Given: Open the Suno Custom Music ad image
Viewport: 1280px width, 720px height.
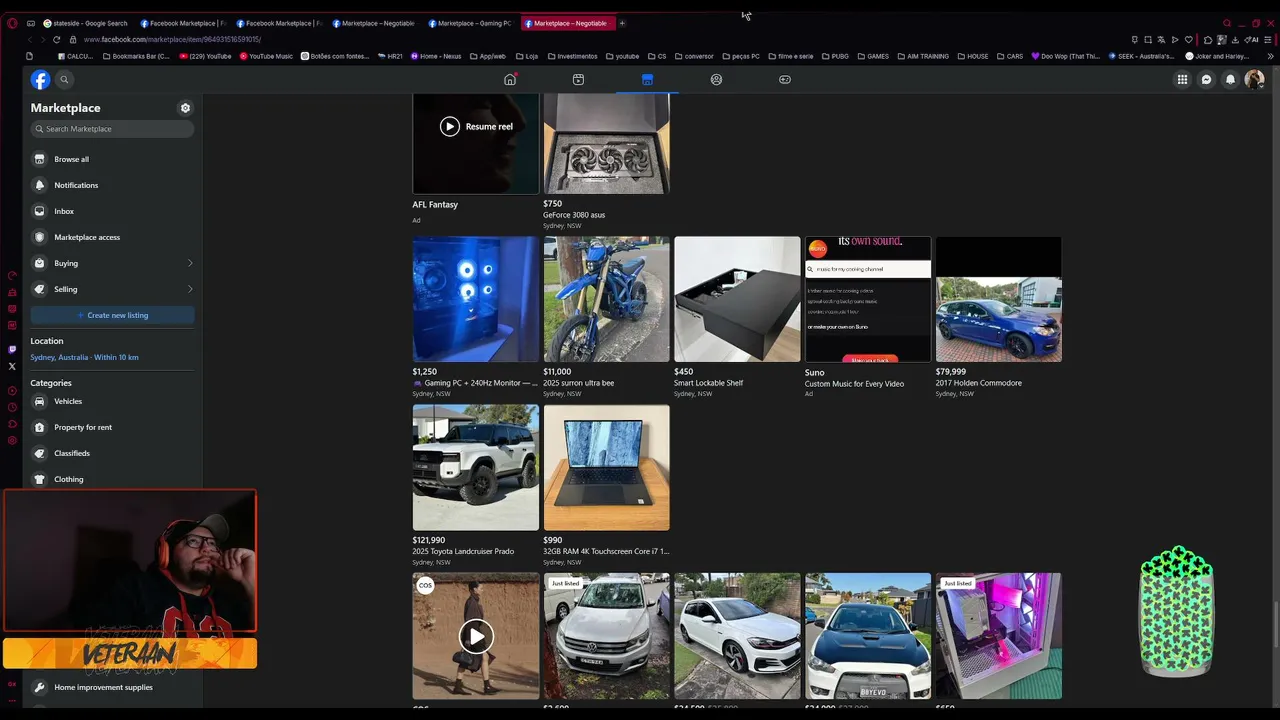Looking at the screenshot, I should point(868,299).
